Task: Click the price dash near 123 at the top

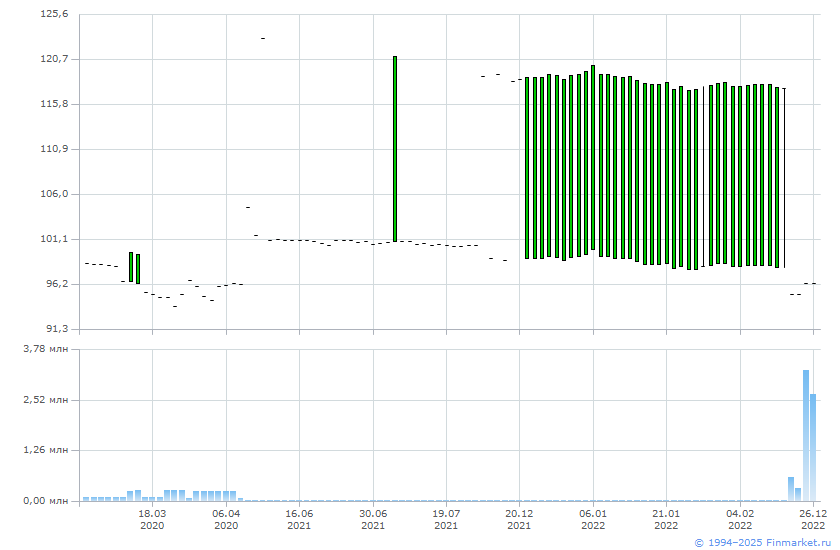Action: [262, 39]
